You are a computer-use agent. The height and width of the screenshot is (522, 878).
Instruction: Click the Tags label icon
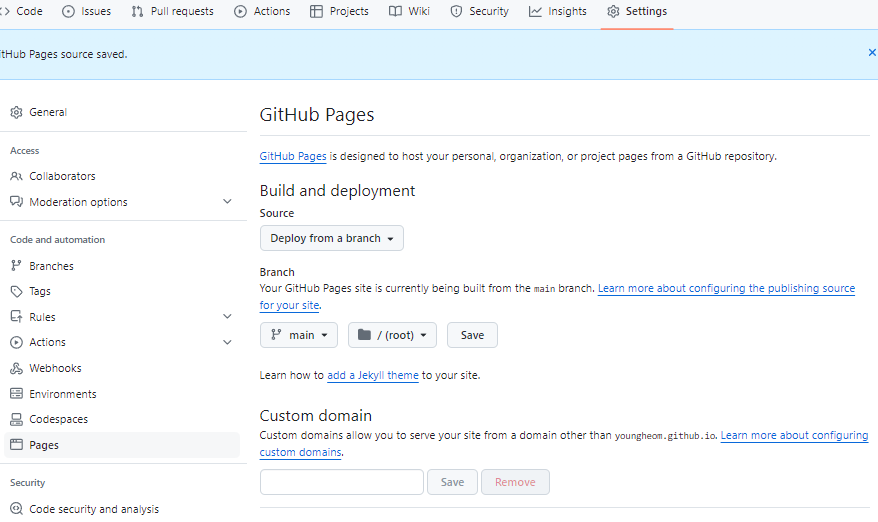[x=16, y=291]
